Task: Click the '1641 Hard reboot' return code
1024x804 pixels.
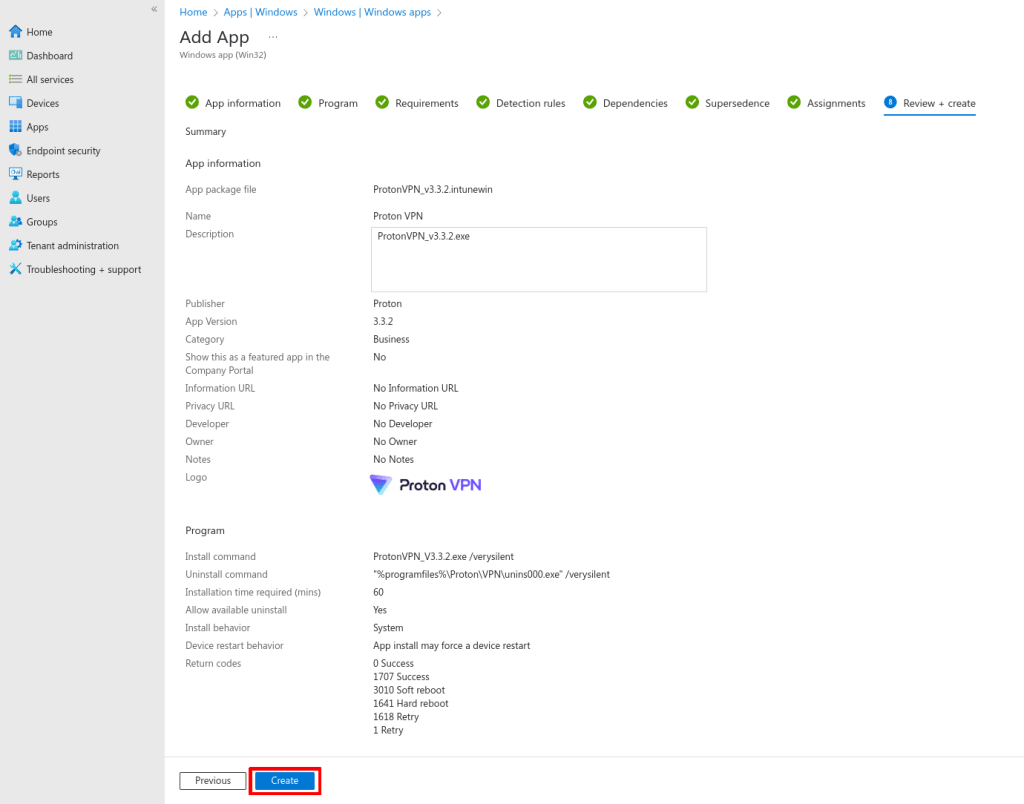Action: pyautogui.click(x=411, y=703)
